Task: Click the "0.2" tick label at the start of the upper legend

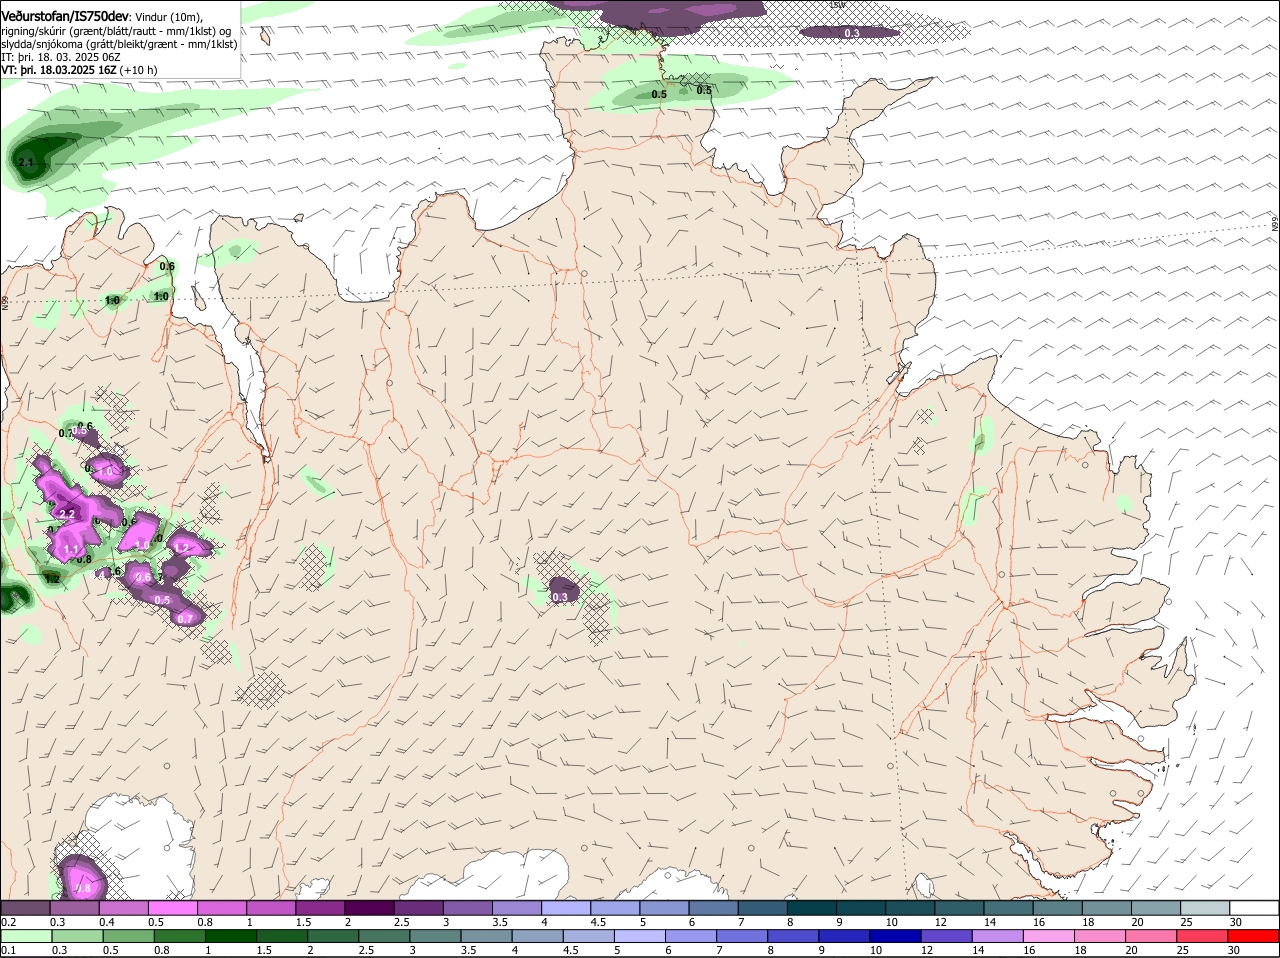Action: click(9, 921)
